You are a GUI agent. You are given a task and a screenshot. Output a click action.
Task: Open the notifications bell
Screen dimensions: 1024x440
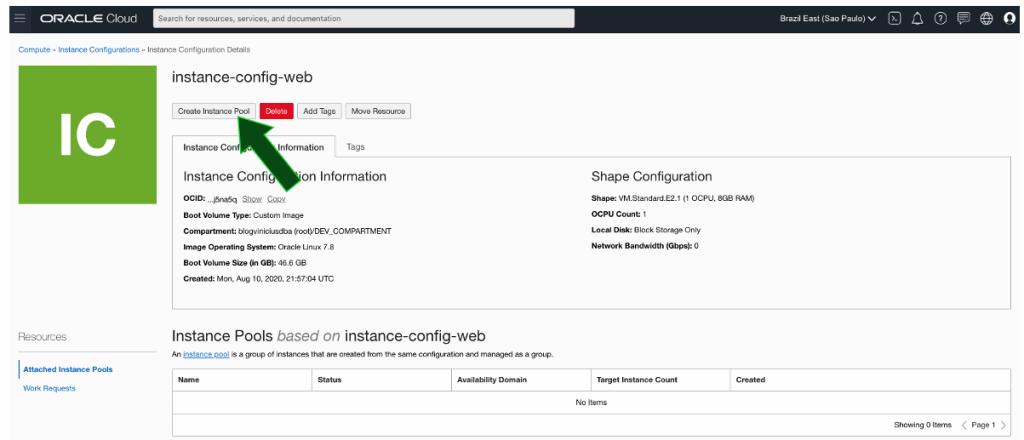[917, 18]
